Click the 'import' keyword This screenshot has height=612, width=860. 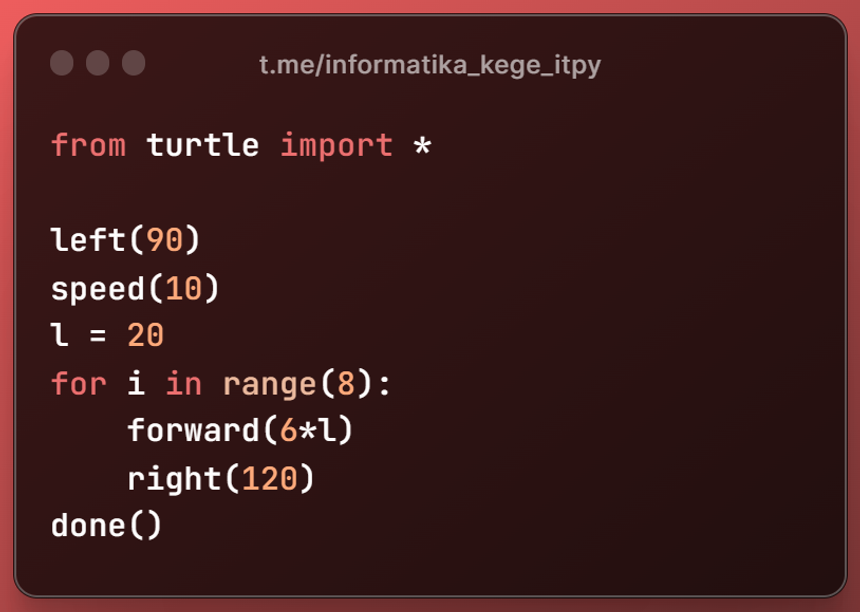[x=336, y=145]
